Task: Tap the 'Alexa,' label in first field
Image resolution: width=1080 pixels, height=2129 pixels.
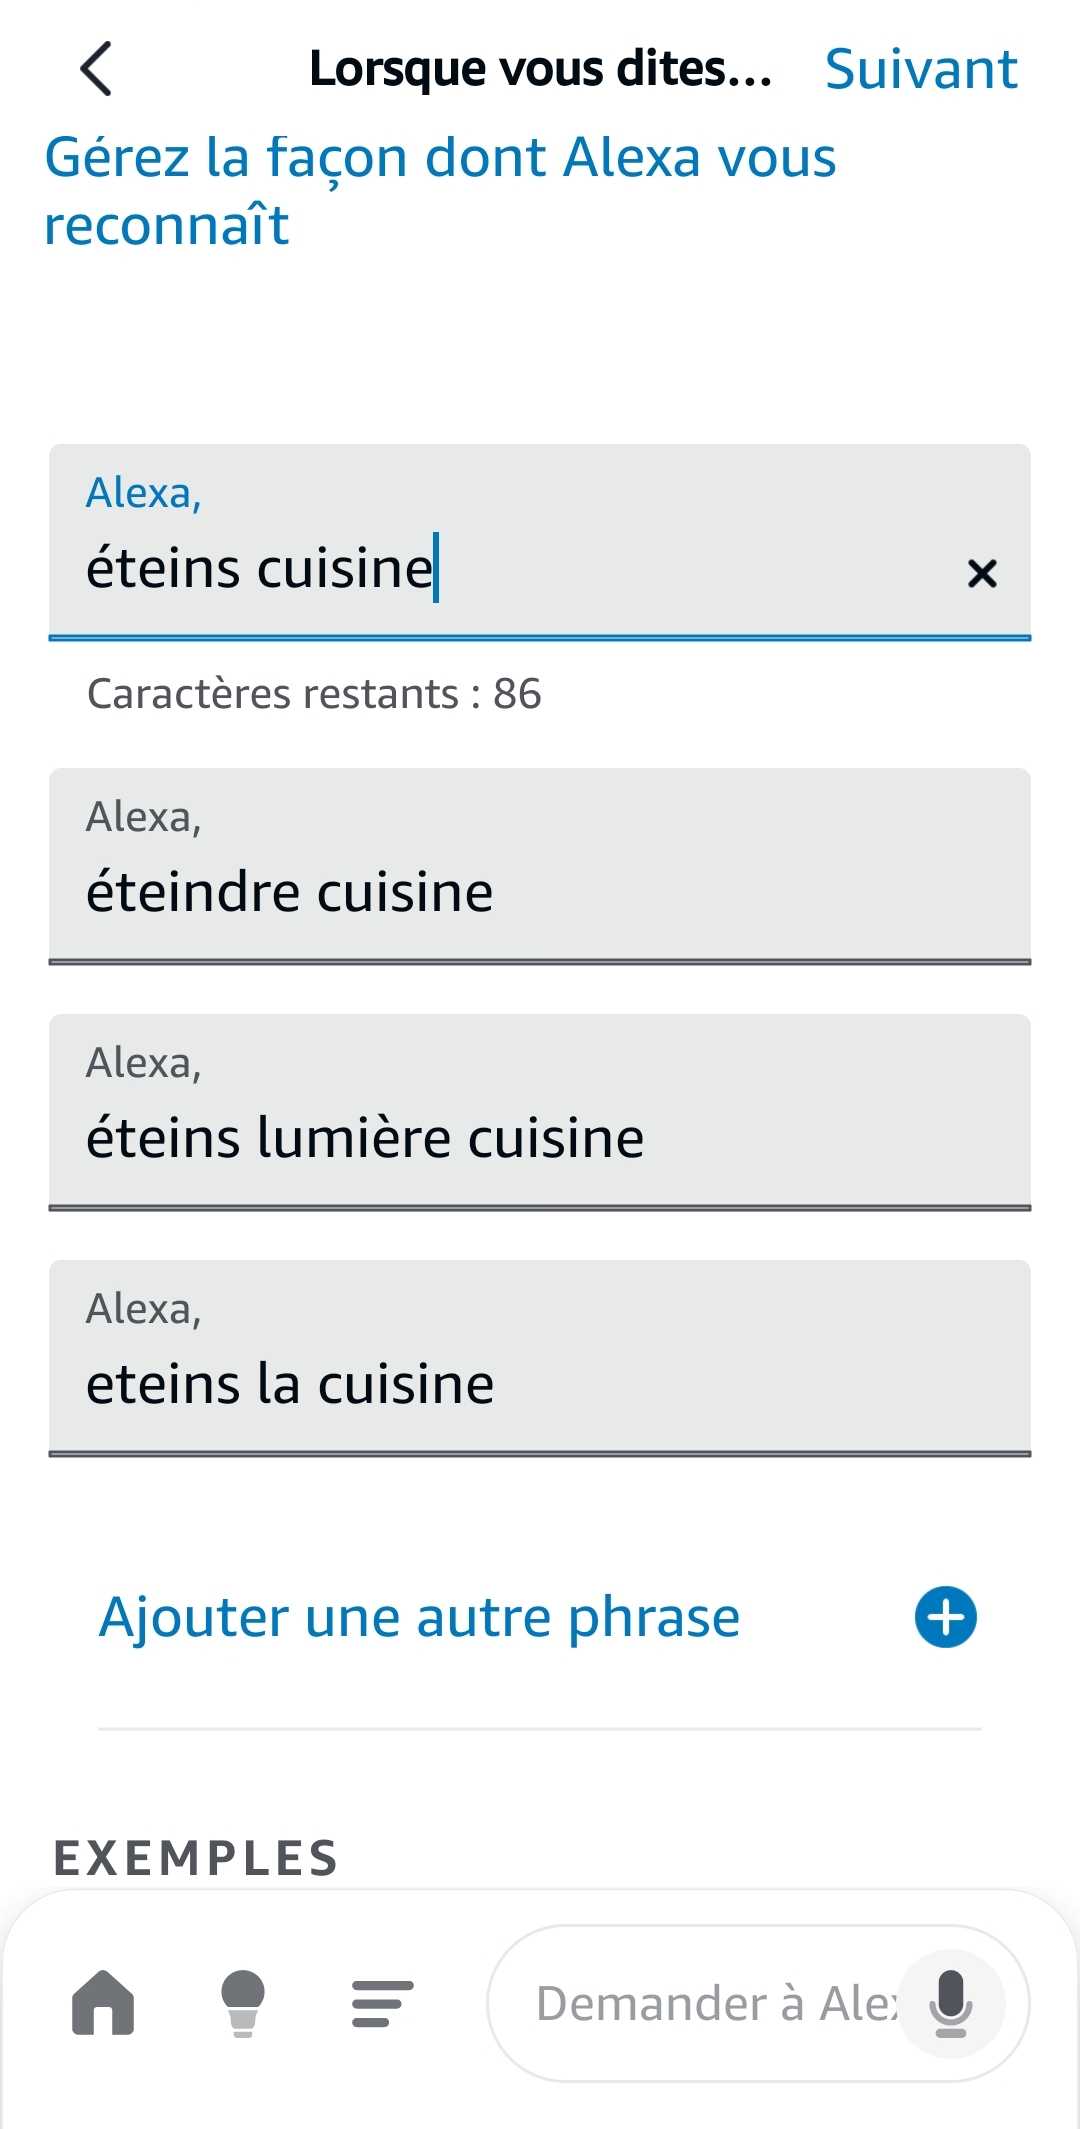Action: [144, 493]
